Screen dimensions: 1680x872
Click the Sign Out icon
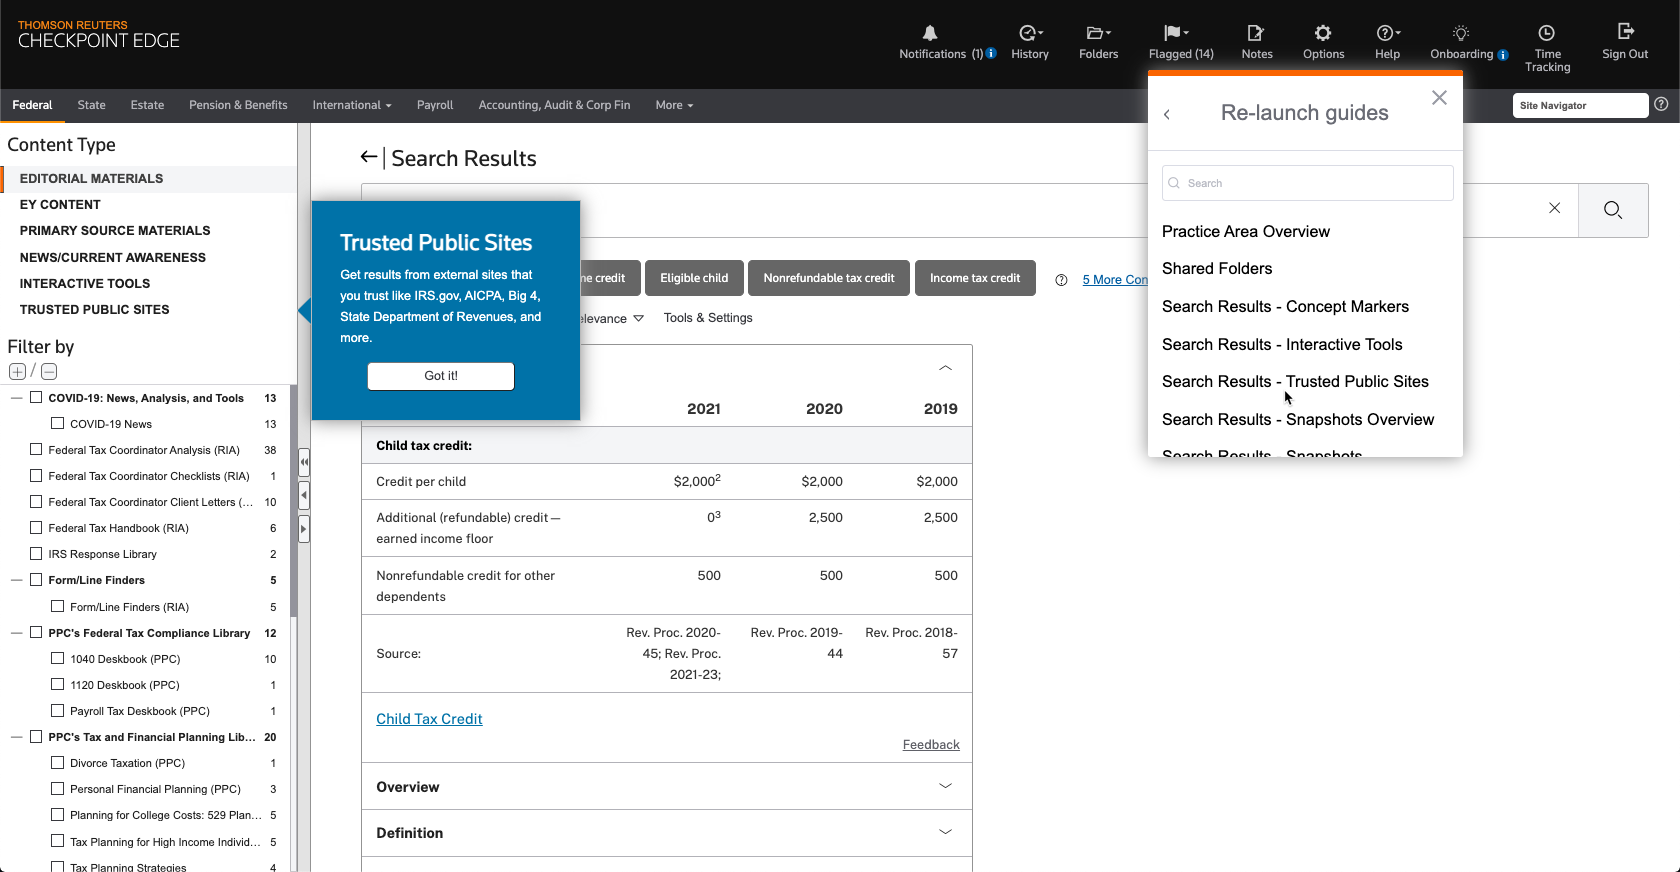point(1624,32)
